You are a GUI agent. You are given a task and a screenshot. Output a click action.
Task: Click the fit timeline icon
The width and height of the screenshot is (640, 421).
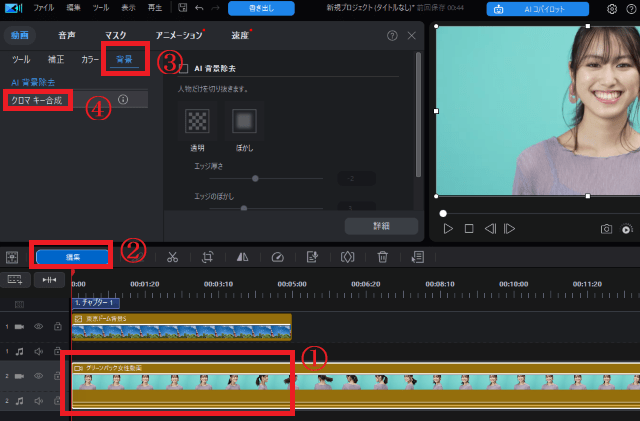[49, 280]
